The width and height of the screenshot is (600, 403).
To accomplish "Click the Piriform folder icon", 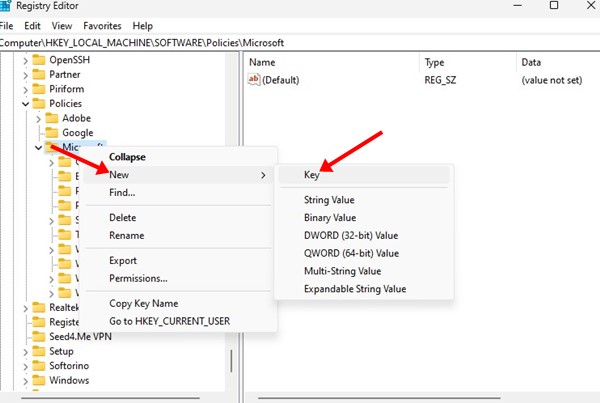I will [x=39, y=89].
